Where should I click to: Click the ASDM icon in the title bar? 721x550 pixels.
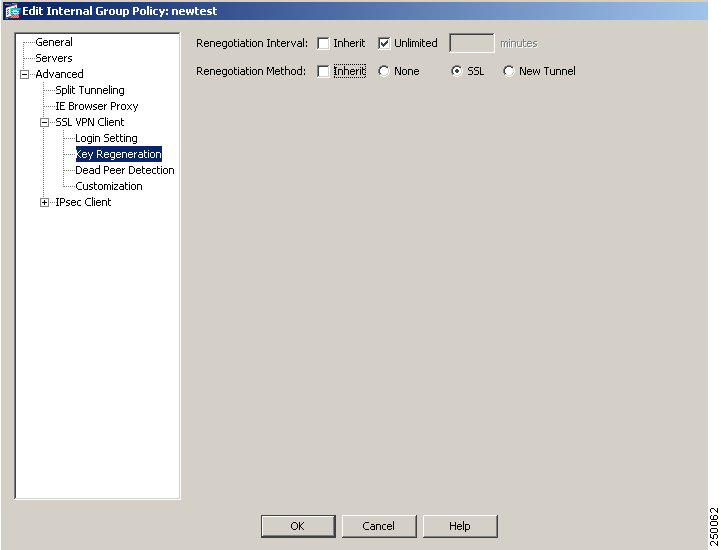(12, 11)
